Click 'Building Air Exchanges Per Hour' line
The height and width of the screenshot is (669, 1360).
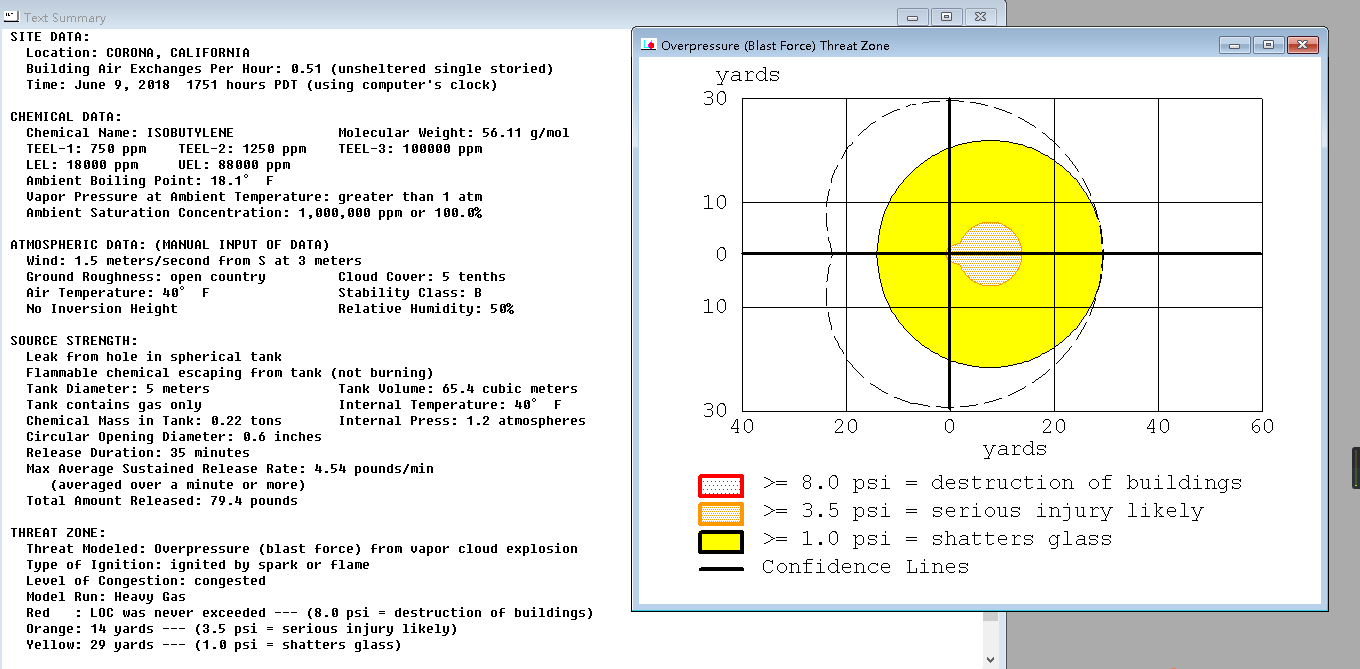point(290,69)
